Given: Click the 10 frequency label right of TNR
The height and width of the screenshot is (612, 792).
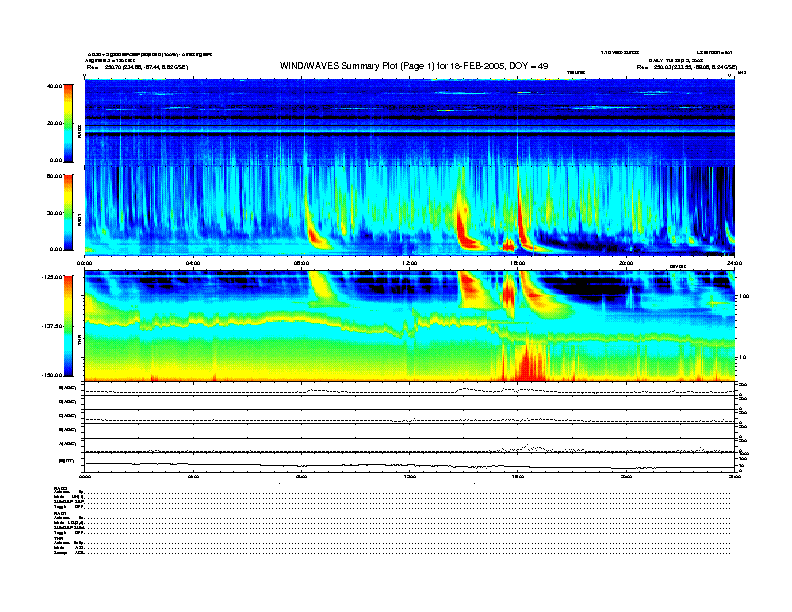Looking at the screenshot, I should (742, 357).
